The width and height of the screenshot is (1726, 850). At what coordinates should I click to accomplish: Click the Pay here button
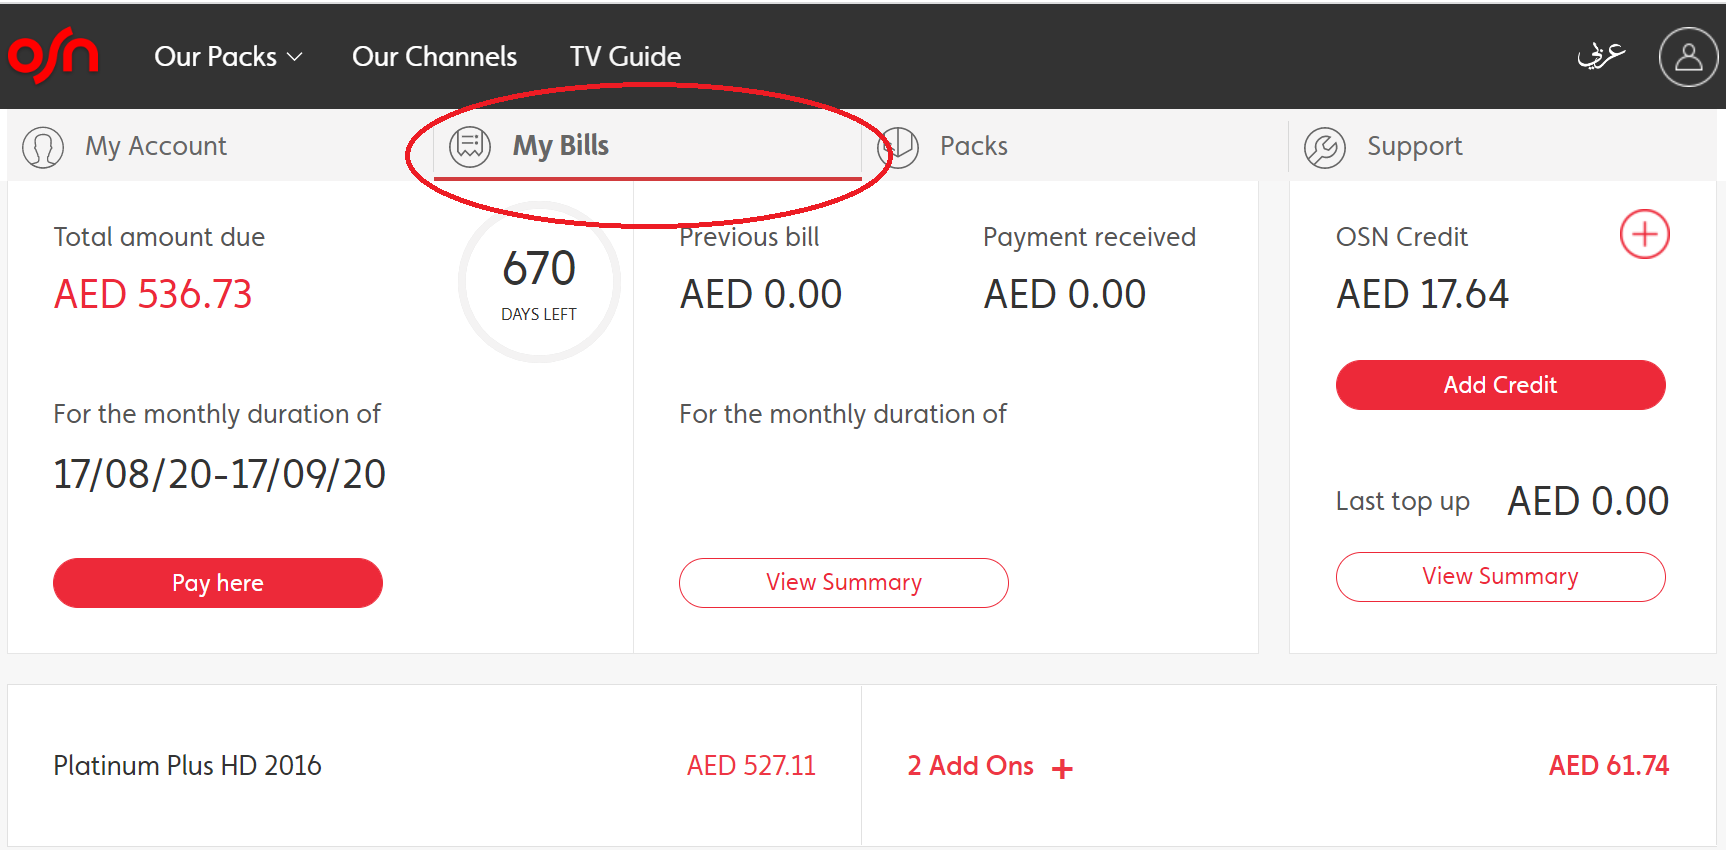coord(218,583)
